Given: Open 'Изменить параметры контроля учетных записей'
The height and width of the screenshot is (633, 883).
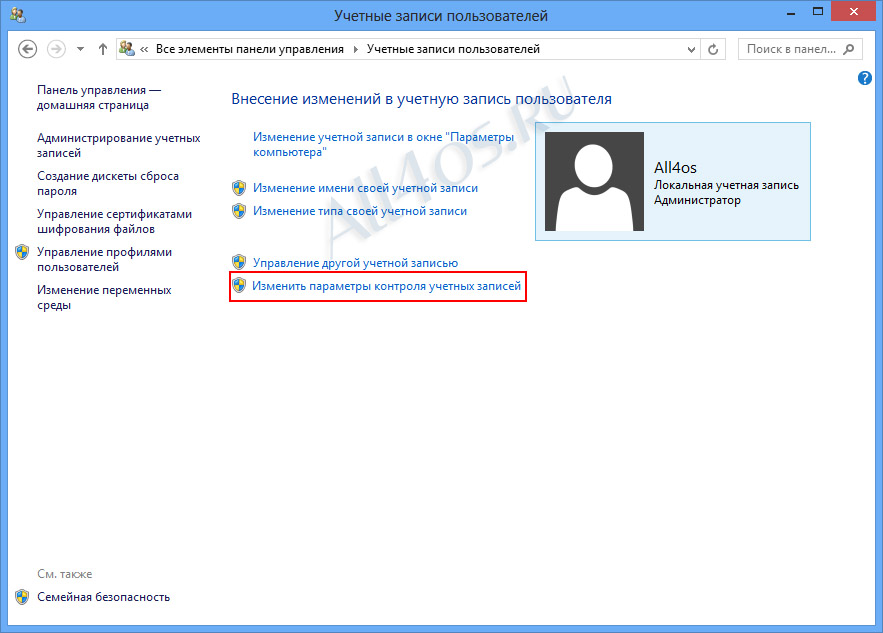Looking at the screenshot, I should click(386, 286).
